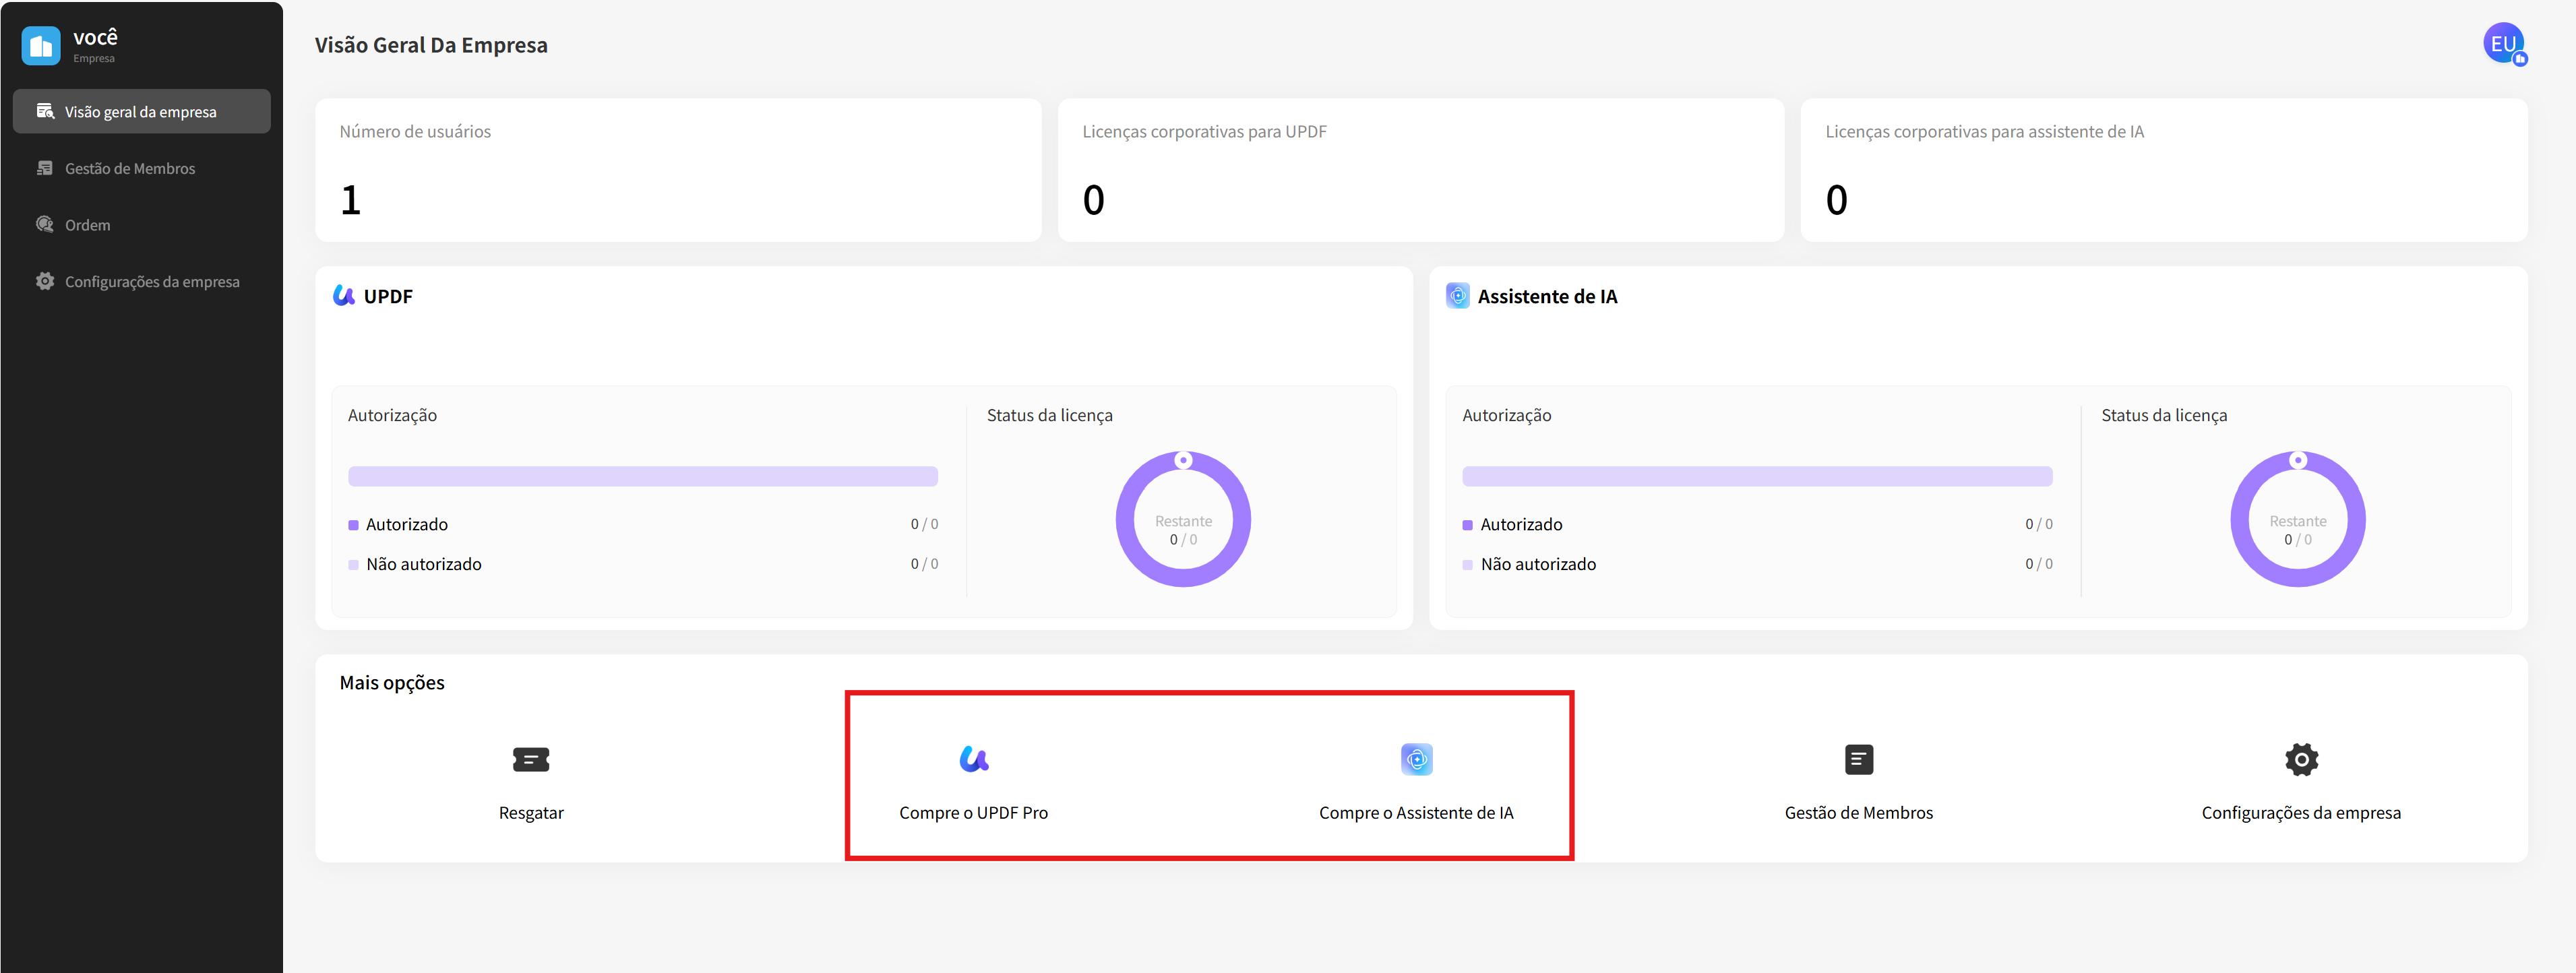Click Autorização label in the UPDF card

(x=392, y=415)
